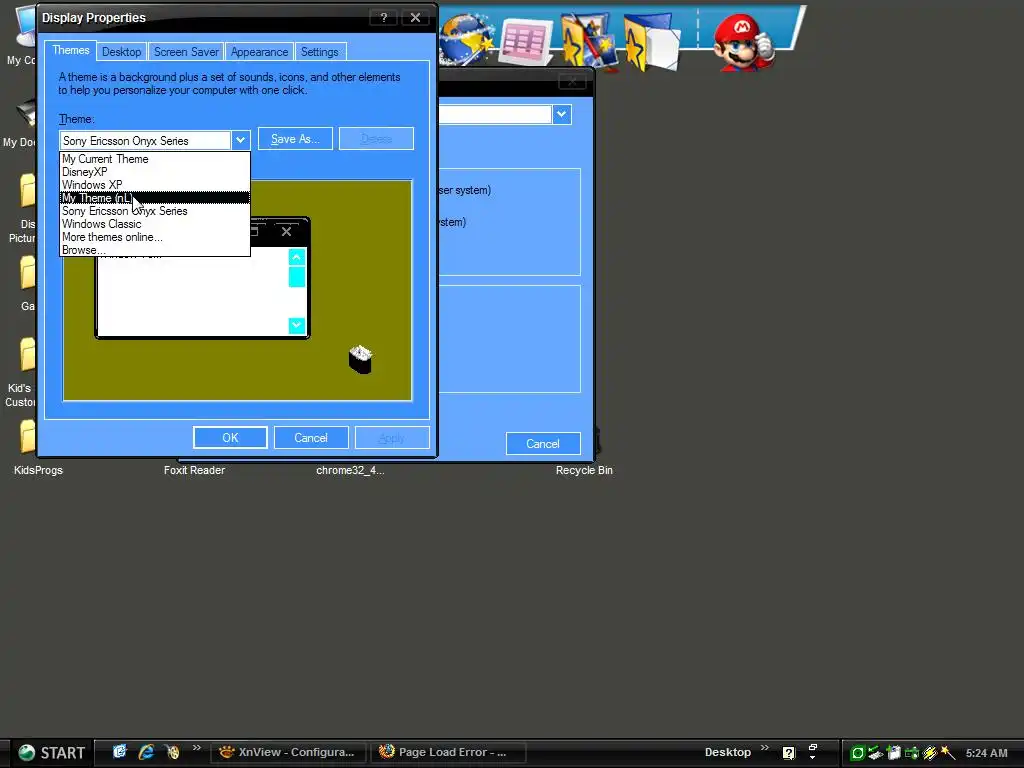
Task: Launch Internet Explorer from quick launch
Action: 146,752
